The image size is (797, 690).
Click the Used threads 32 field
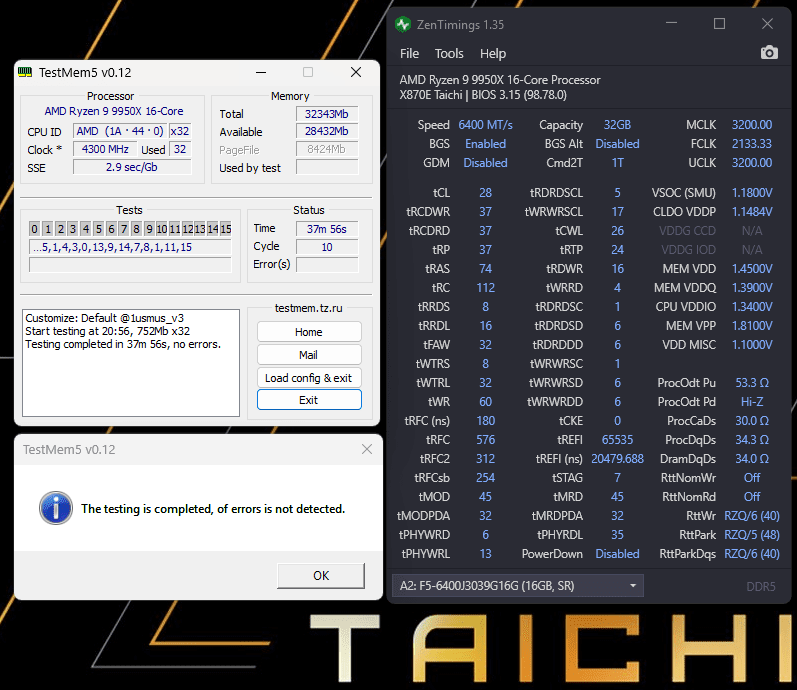coord(180,149)
